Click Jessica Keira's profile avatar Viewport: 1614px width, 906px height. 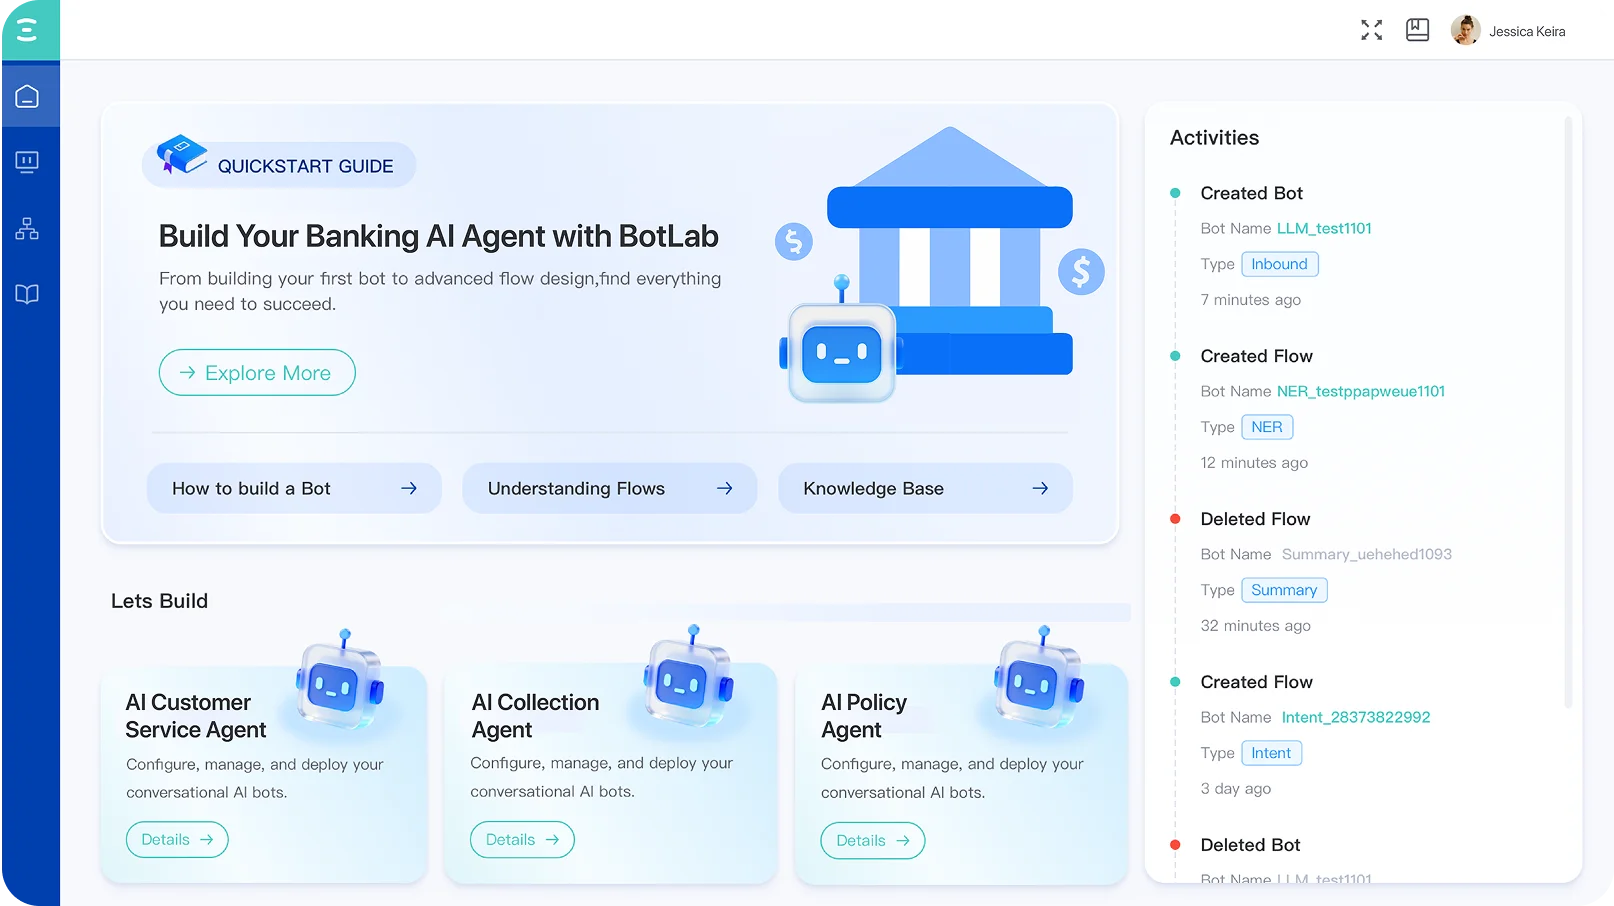(1465, 31)
